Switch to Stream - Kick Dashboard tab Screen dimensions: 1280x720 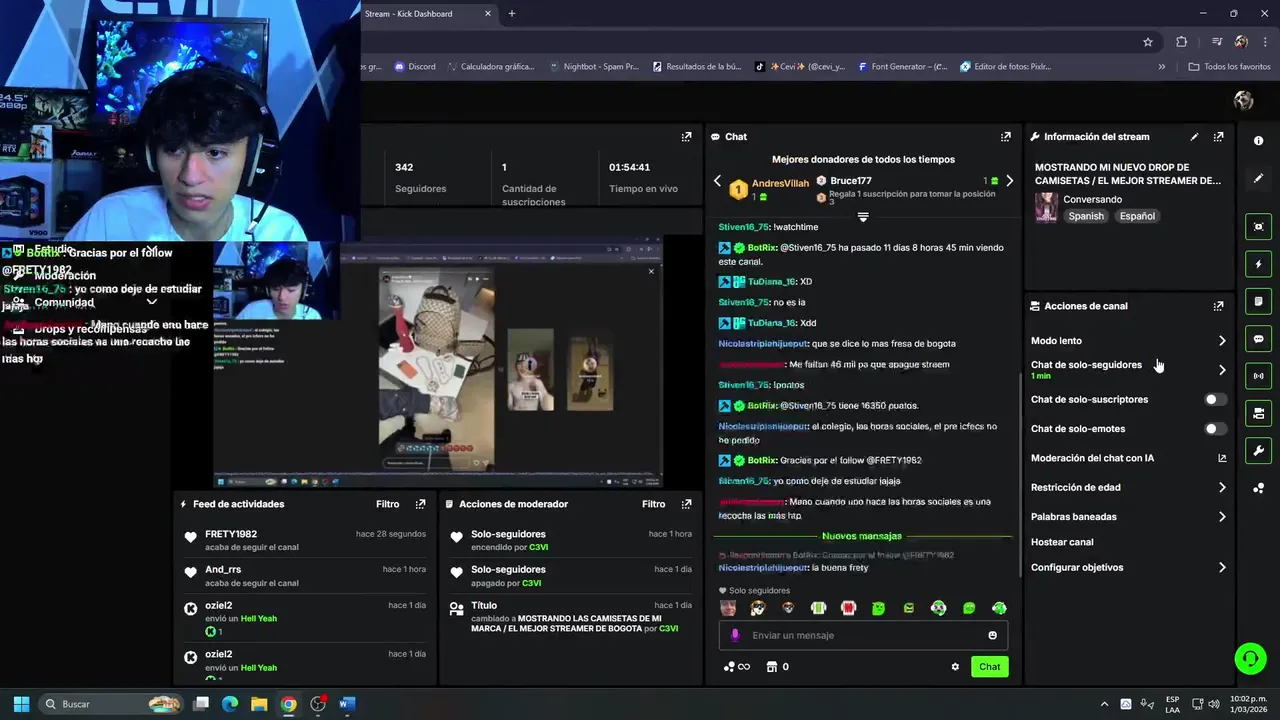click(420, 14)
